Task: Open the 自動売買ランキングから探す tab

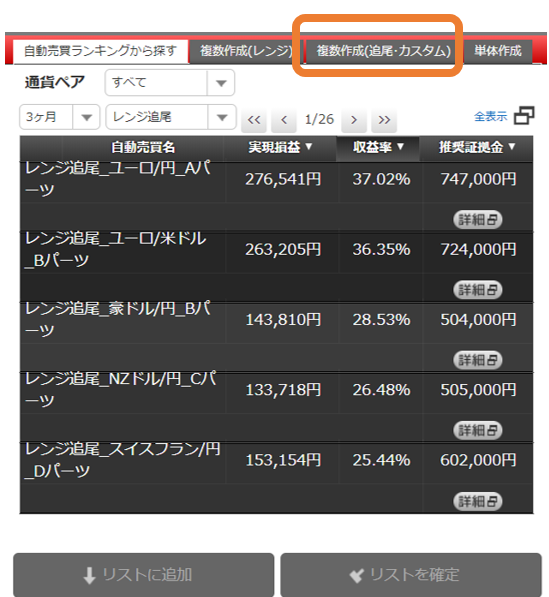Action: pyautogui.click(x=101, y=51)
